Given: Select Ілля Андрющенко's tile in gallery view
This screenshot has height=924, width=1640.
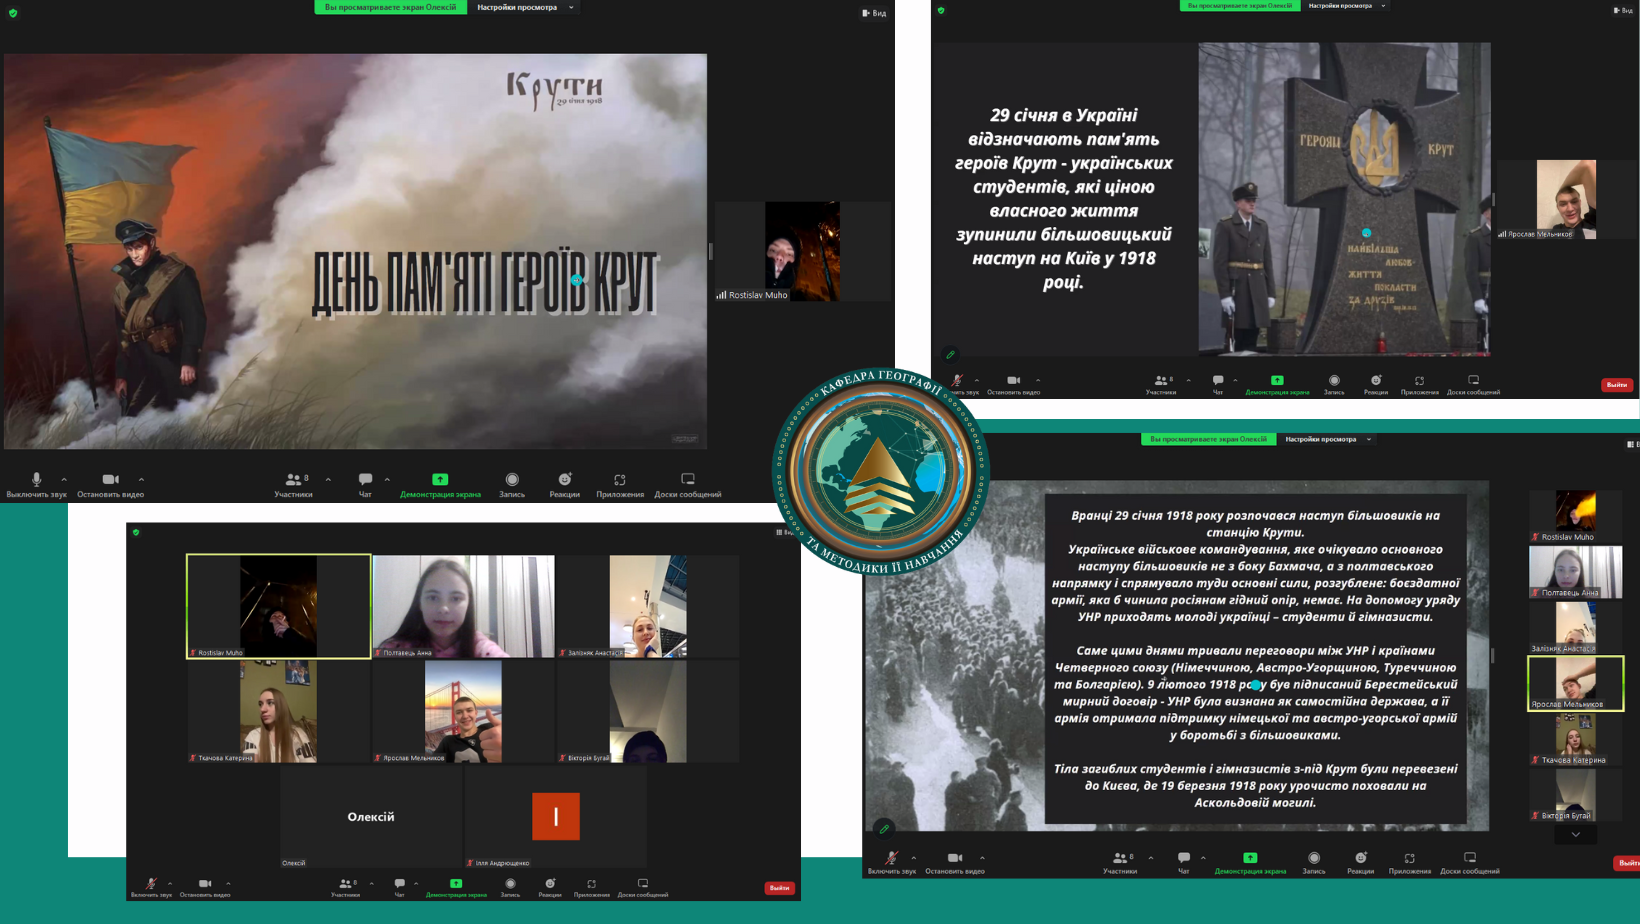Looking at the screenshot, I should click(x=555, y=817).
